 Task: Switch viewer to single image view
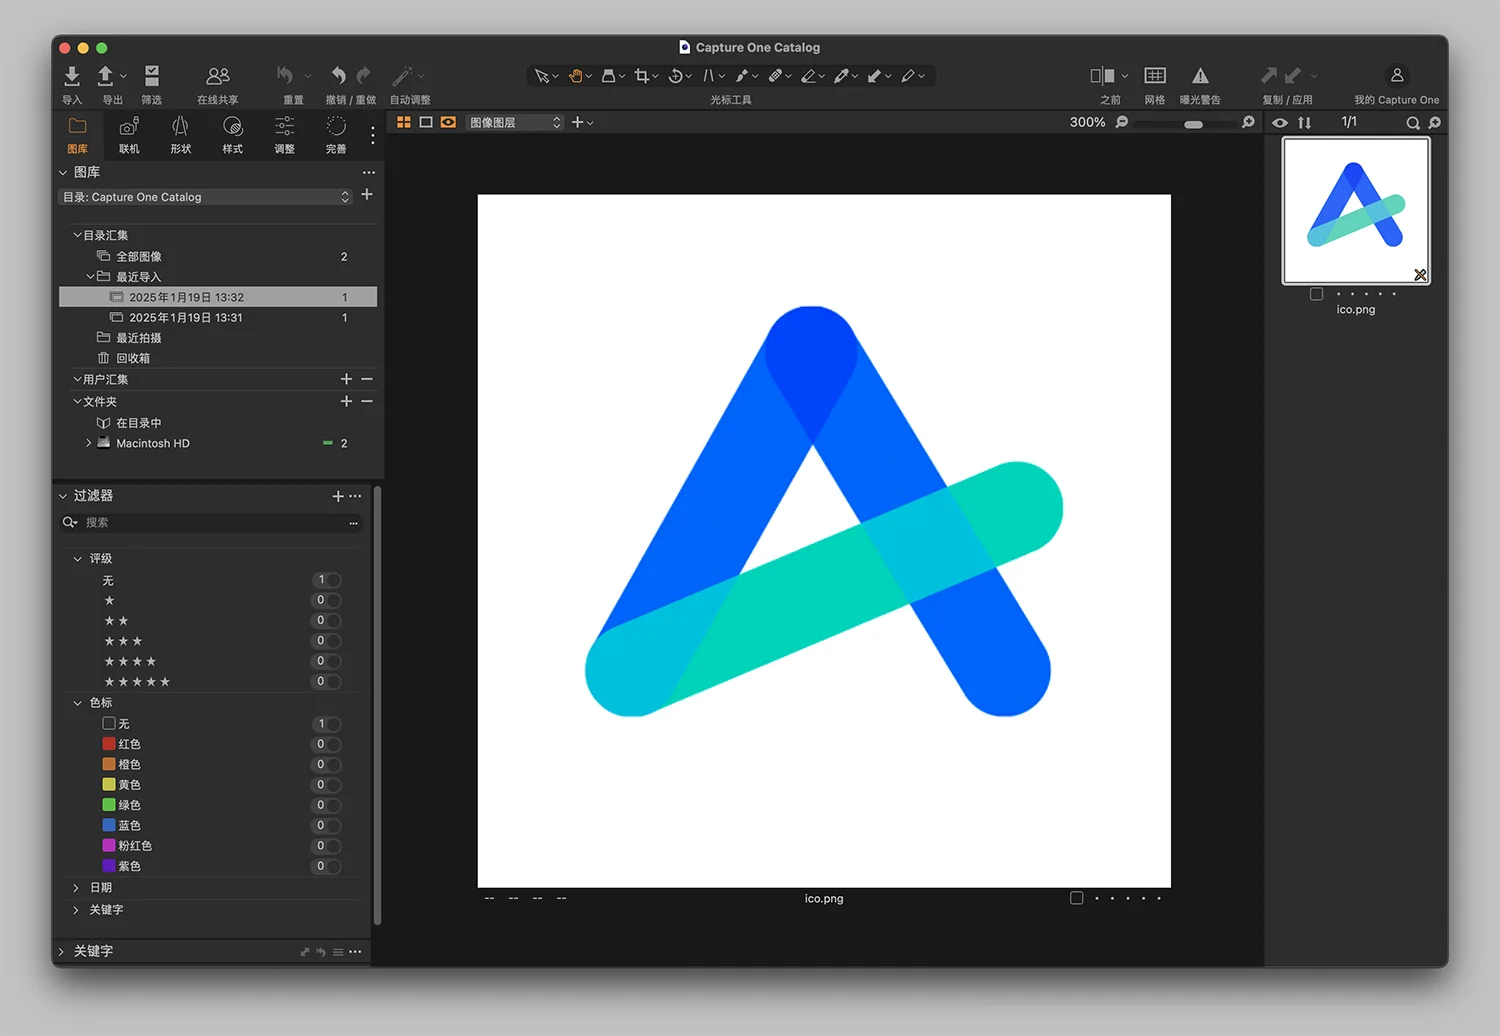pos(426,122)
